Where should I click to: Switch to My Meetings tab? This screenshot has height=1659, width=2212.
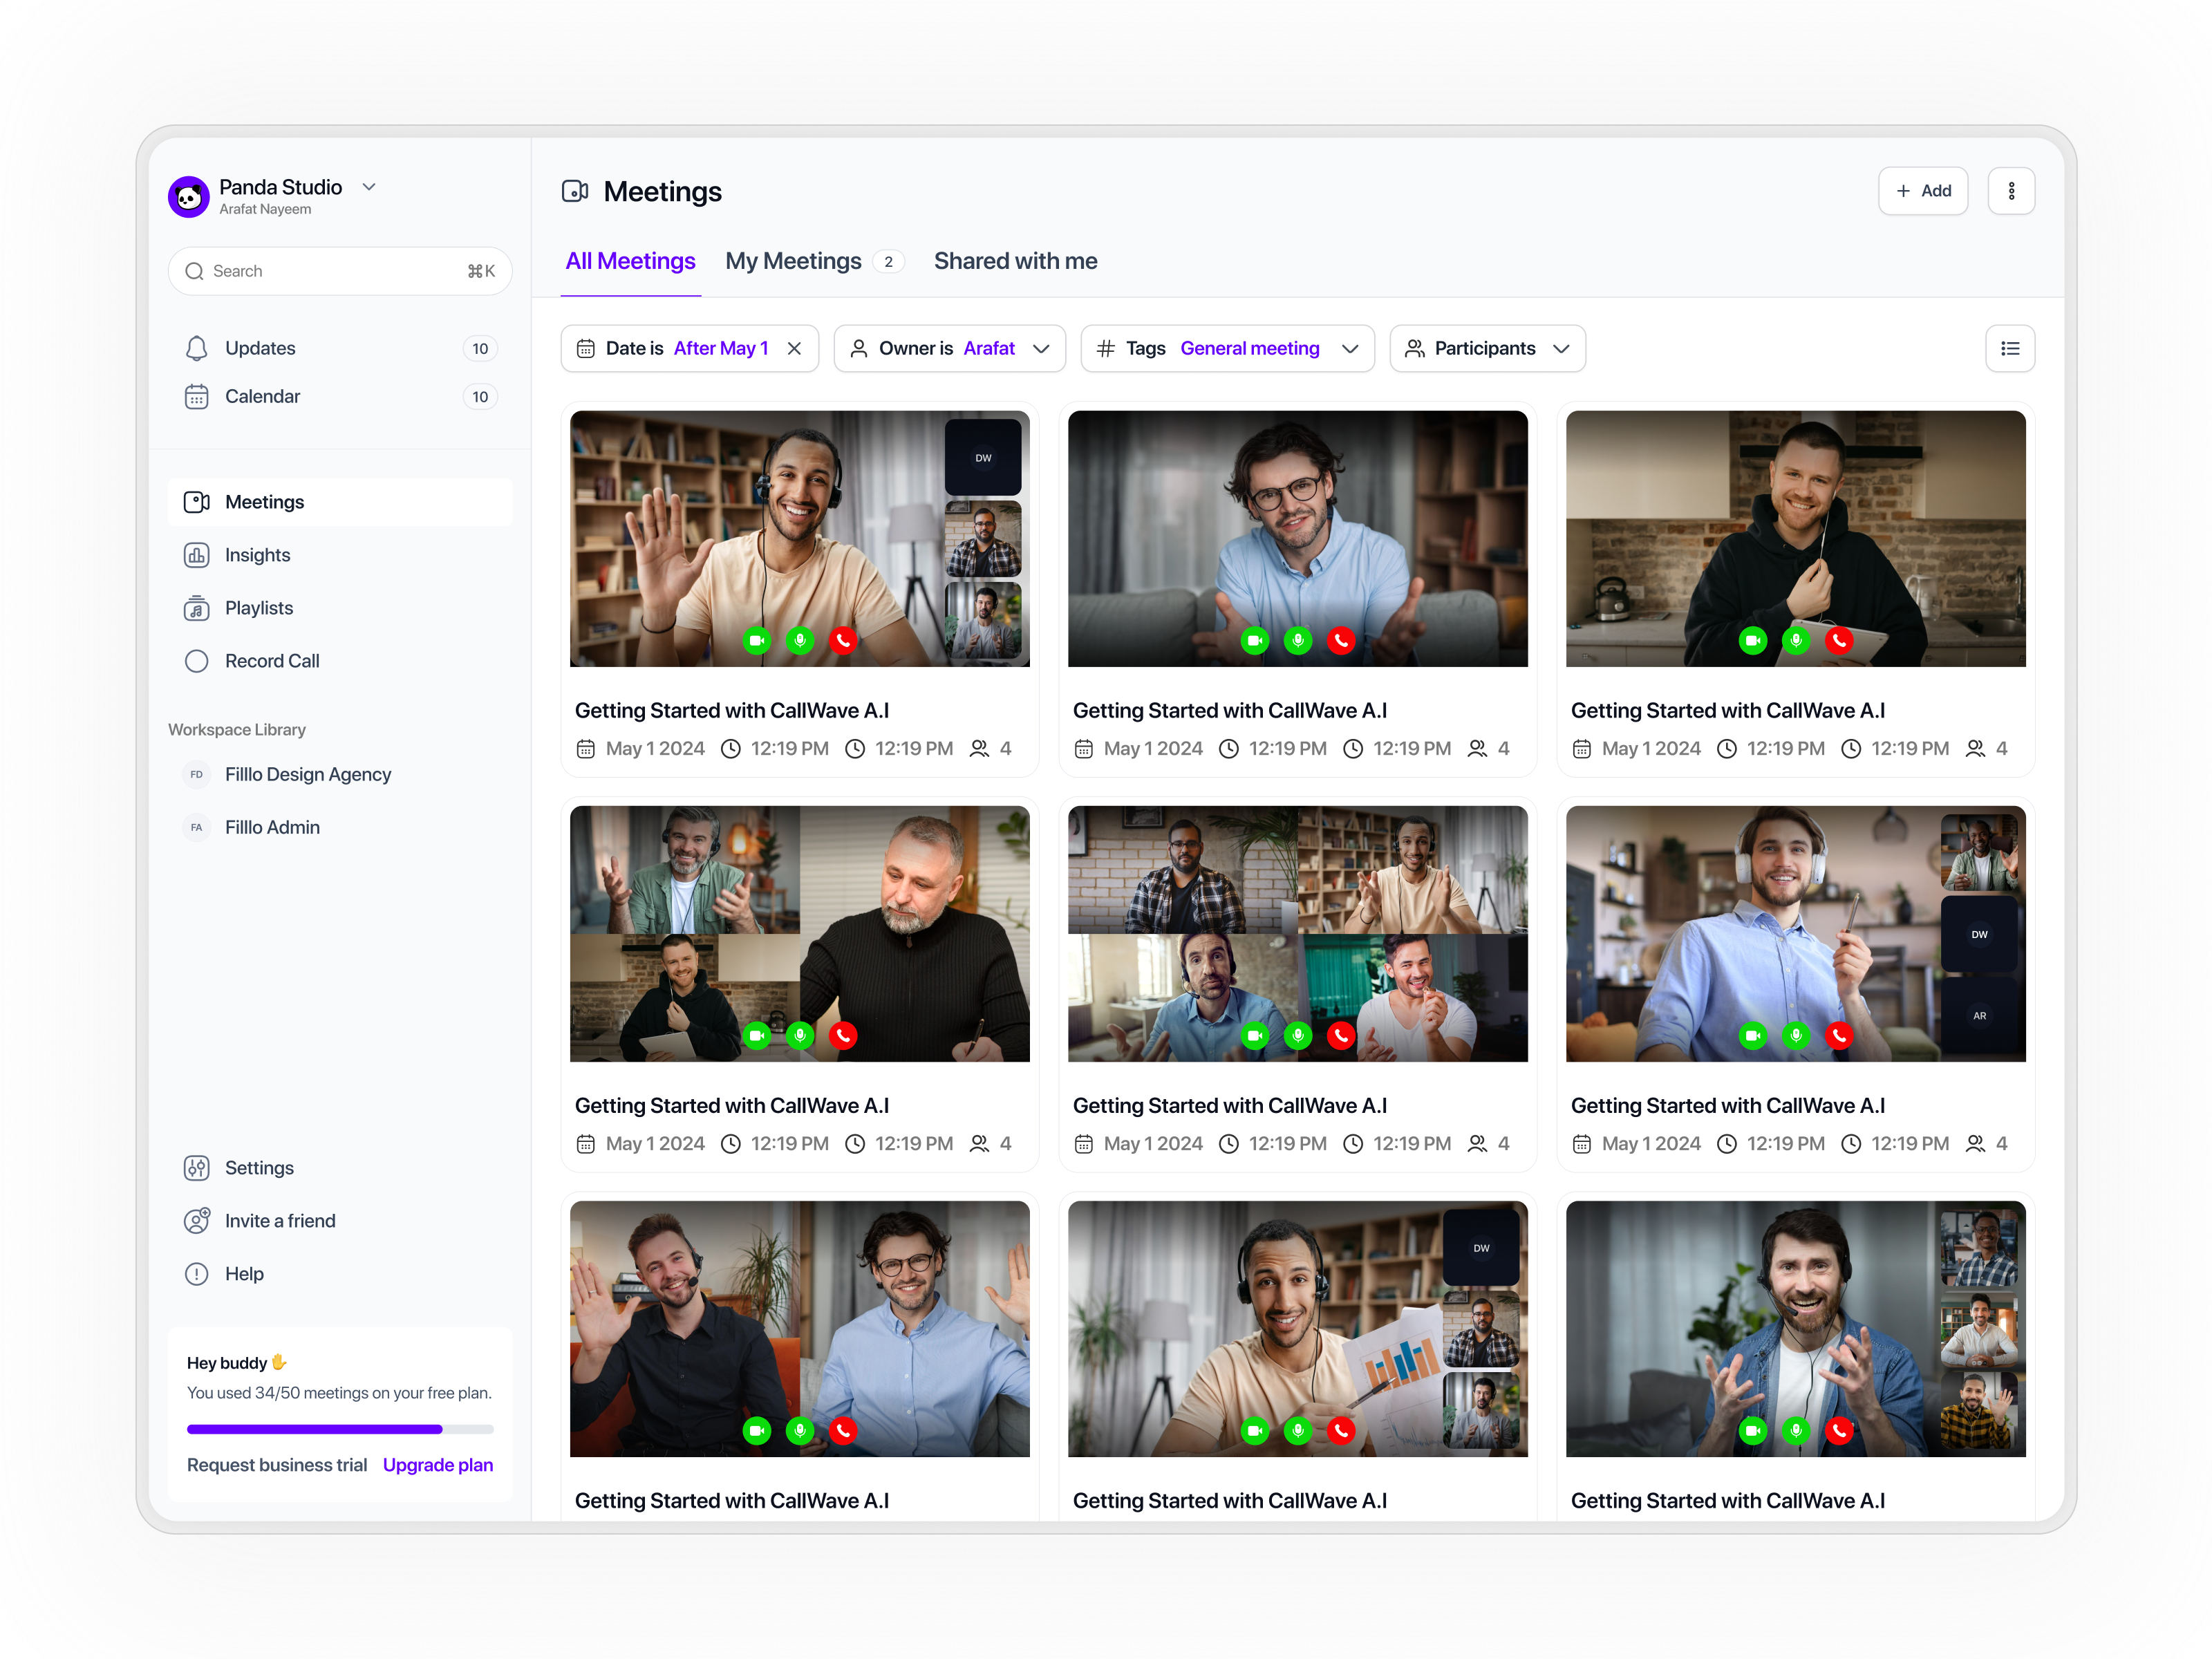[x=793, y=261]
